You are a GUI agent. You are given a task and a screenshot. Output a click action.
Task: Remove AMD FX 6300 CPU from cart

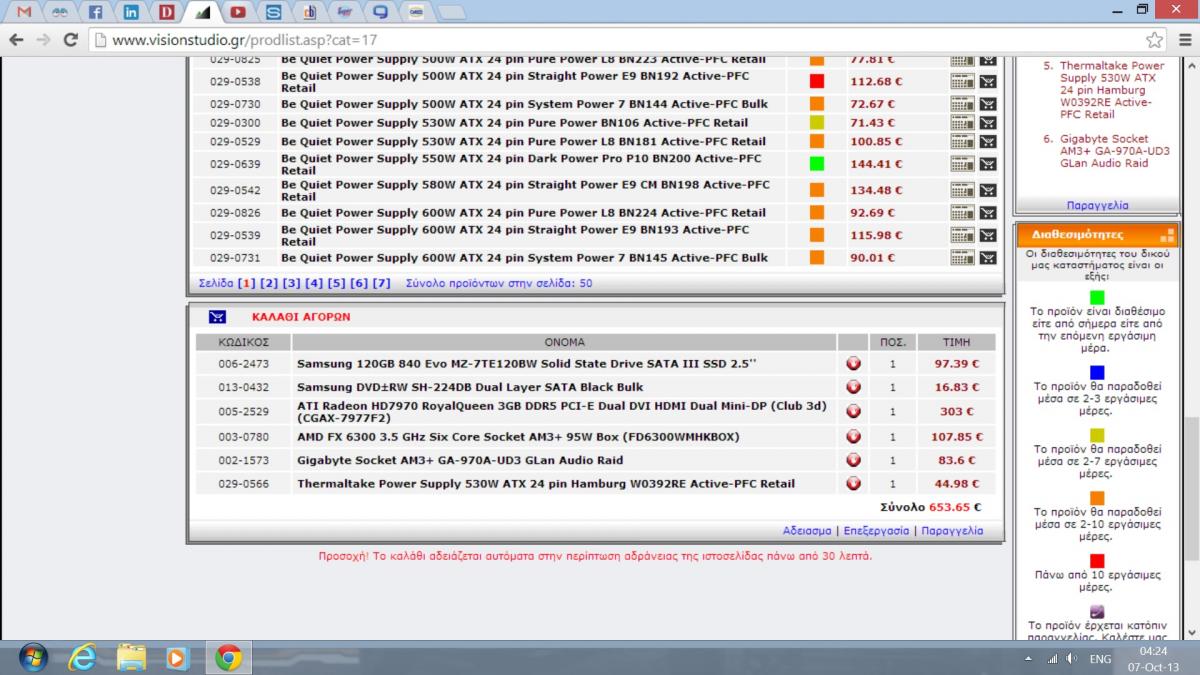pyautogui.click(x=853, y=436)
